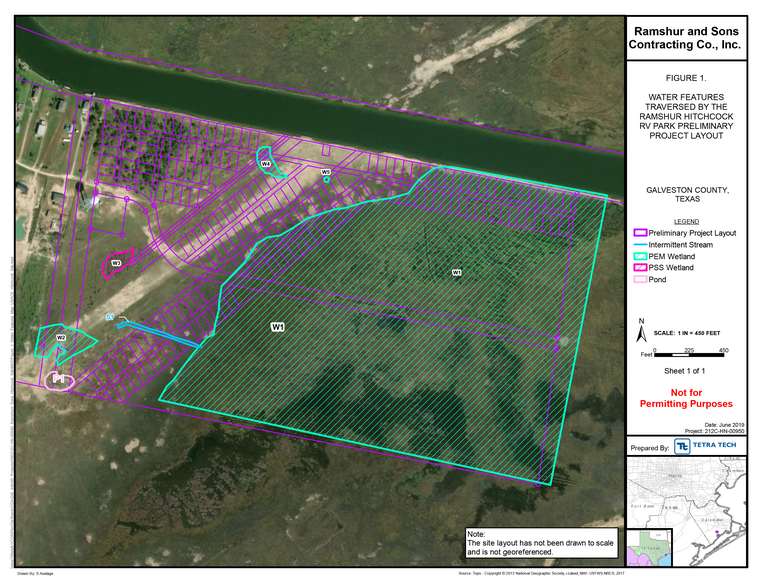Click the PEM Wetland legend swatch
This screenshot has height=588, width=761.
(x=640, y=257)
